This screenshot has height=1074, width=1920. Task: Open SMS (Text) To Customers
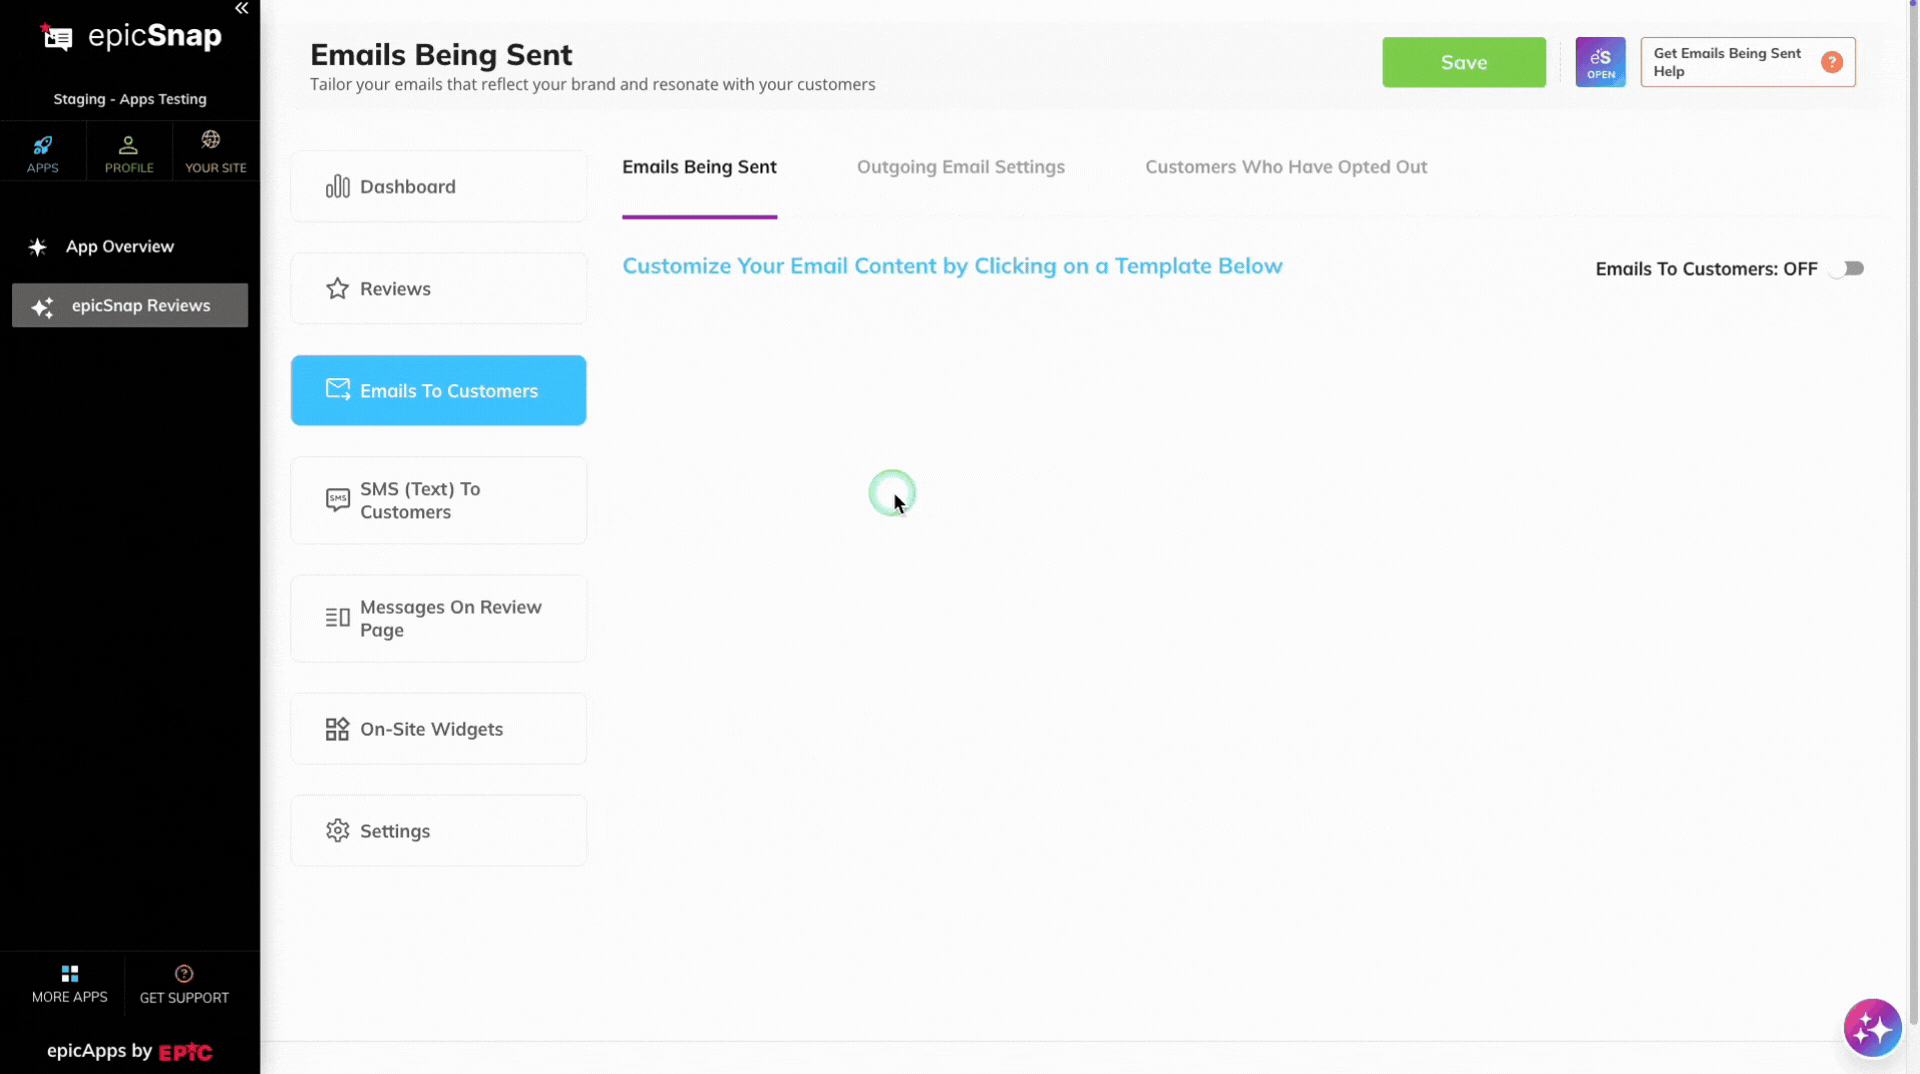438,500
